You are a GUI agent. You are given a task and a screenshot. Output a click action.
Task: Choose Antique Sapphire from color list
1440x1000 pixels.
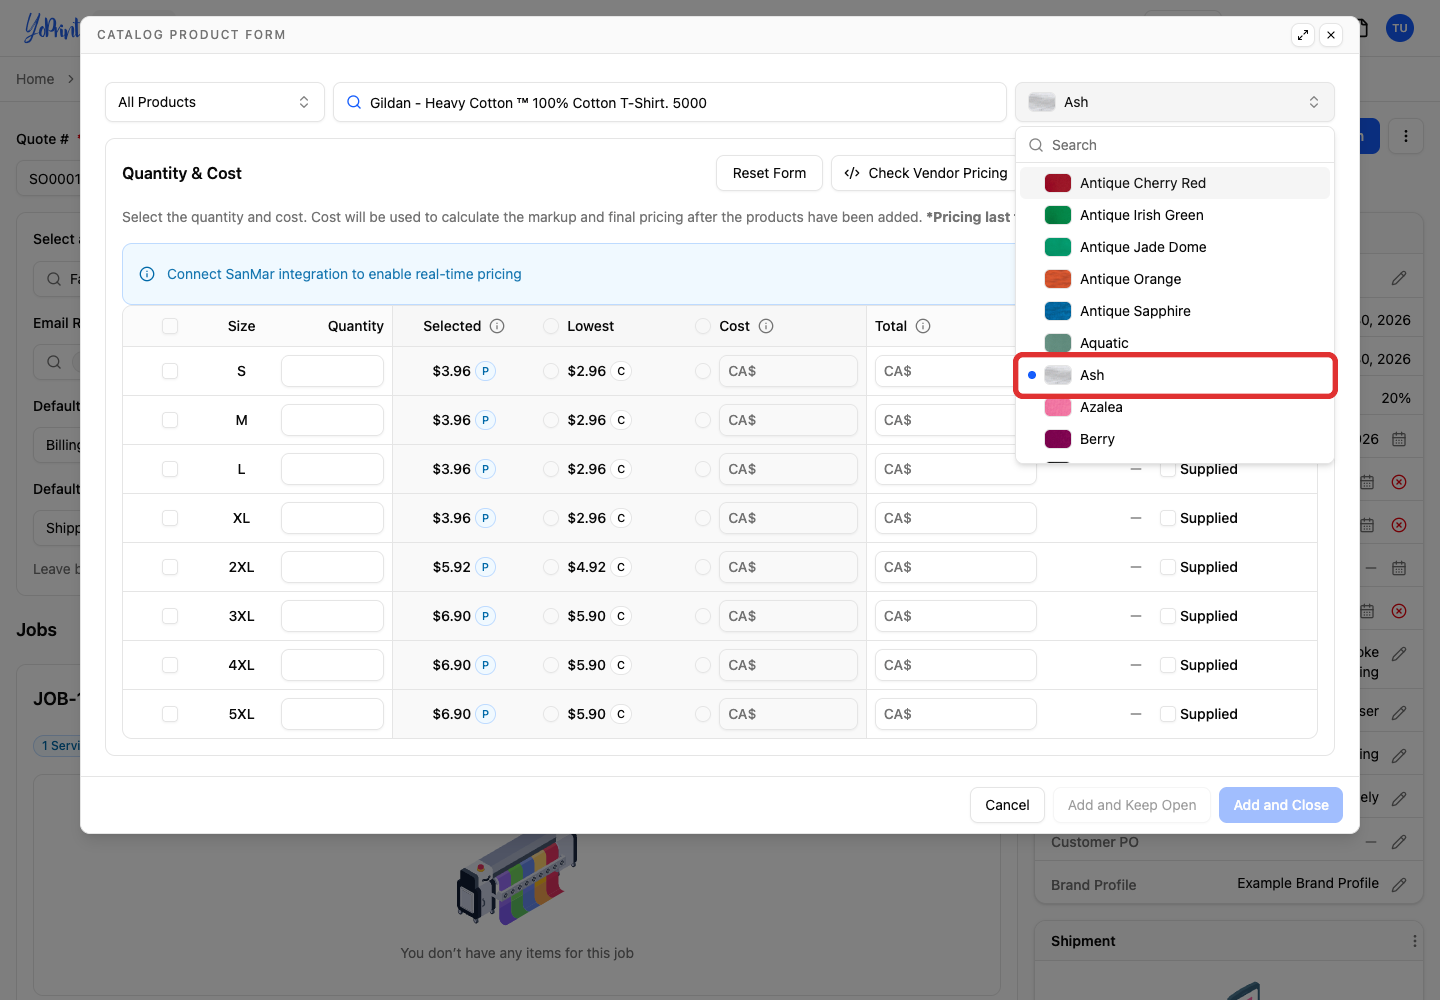coord(1175,311)
